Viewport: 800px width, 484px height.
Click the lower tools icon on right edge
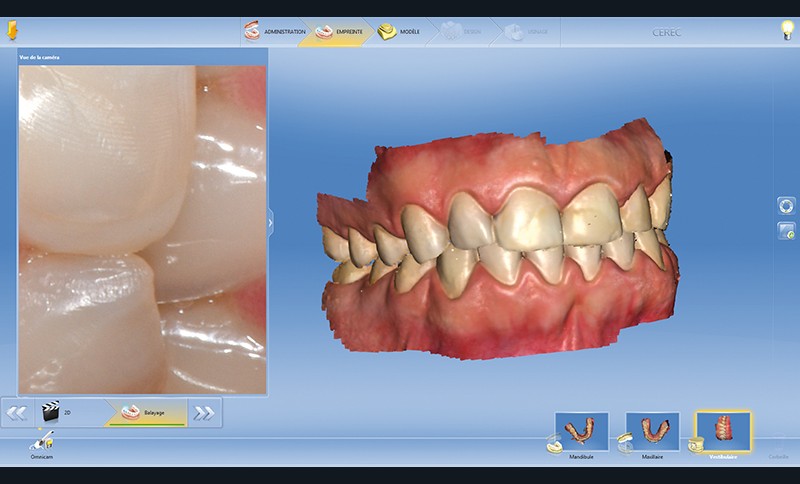786,231
